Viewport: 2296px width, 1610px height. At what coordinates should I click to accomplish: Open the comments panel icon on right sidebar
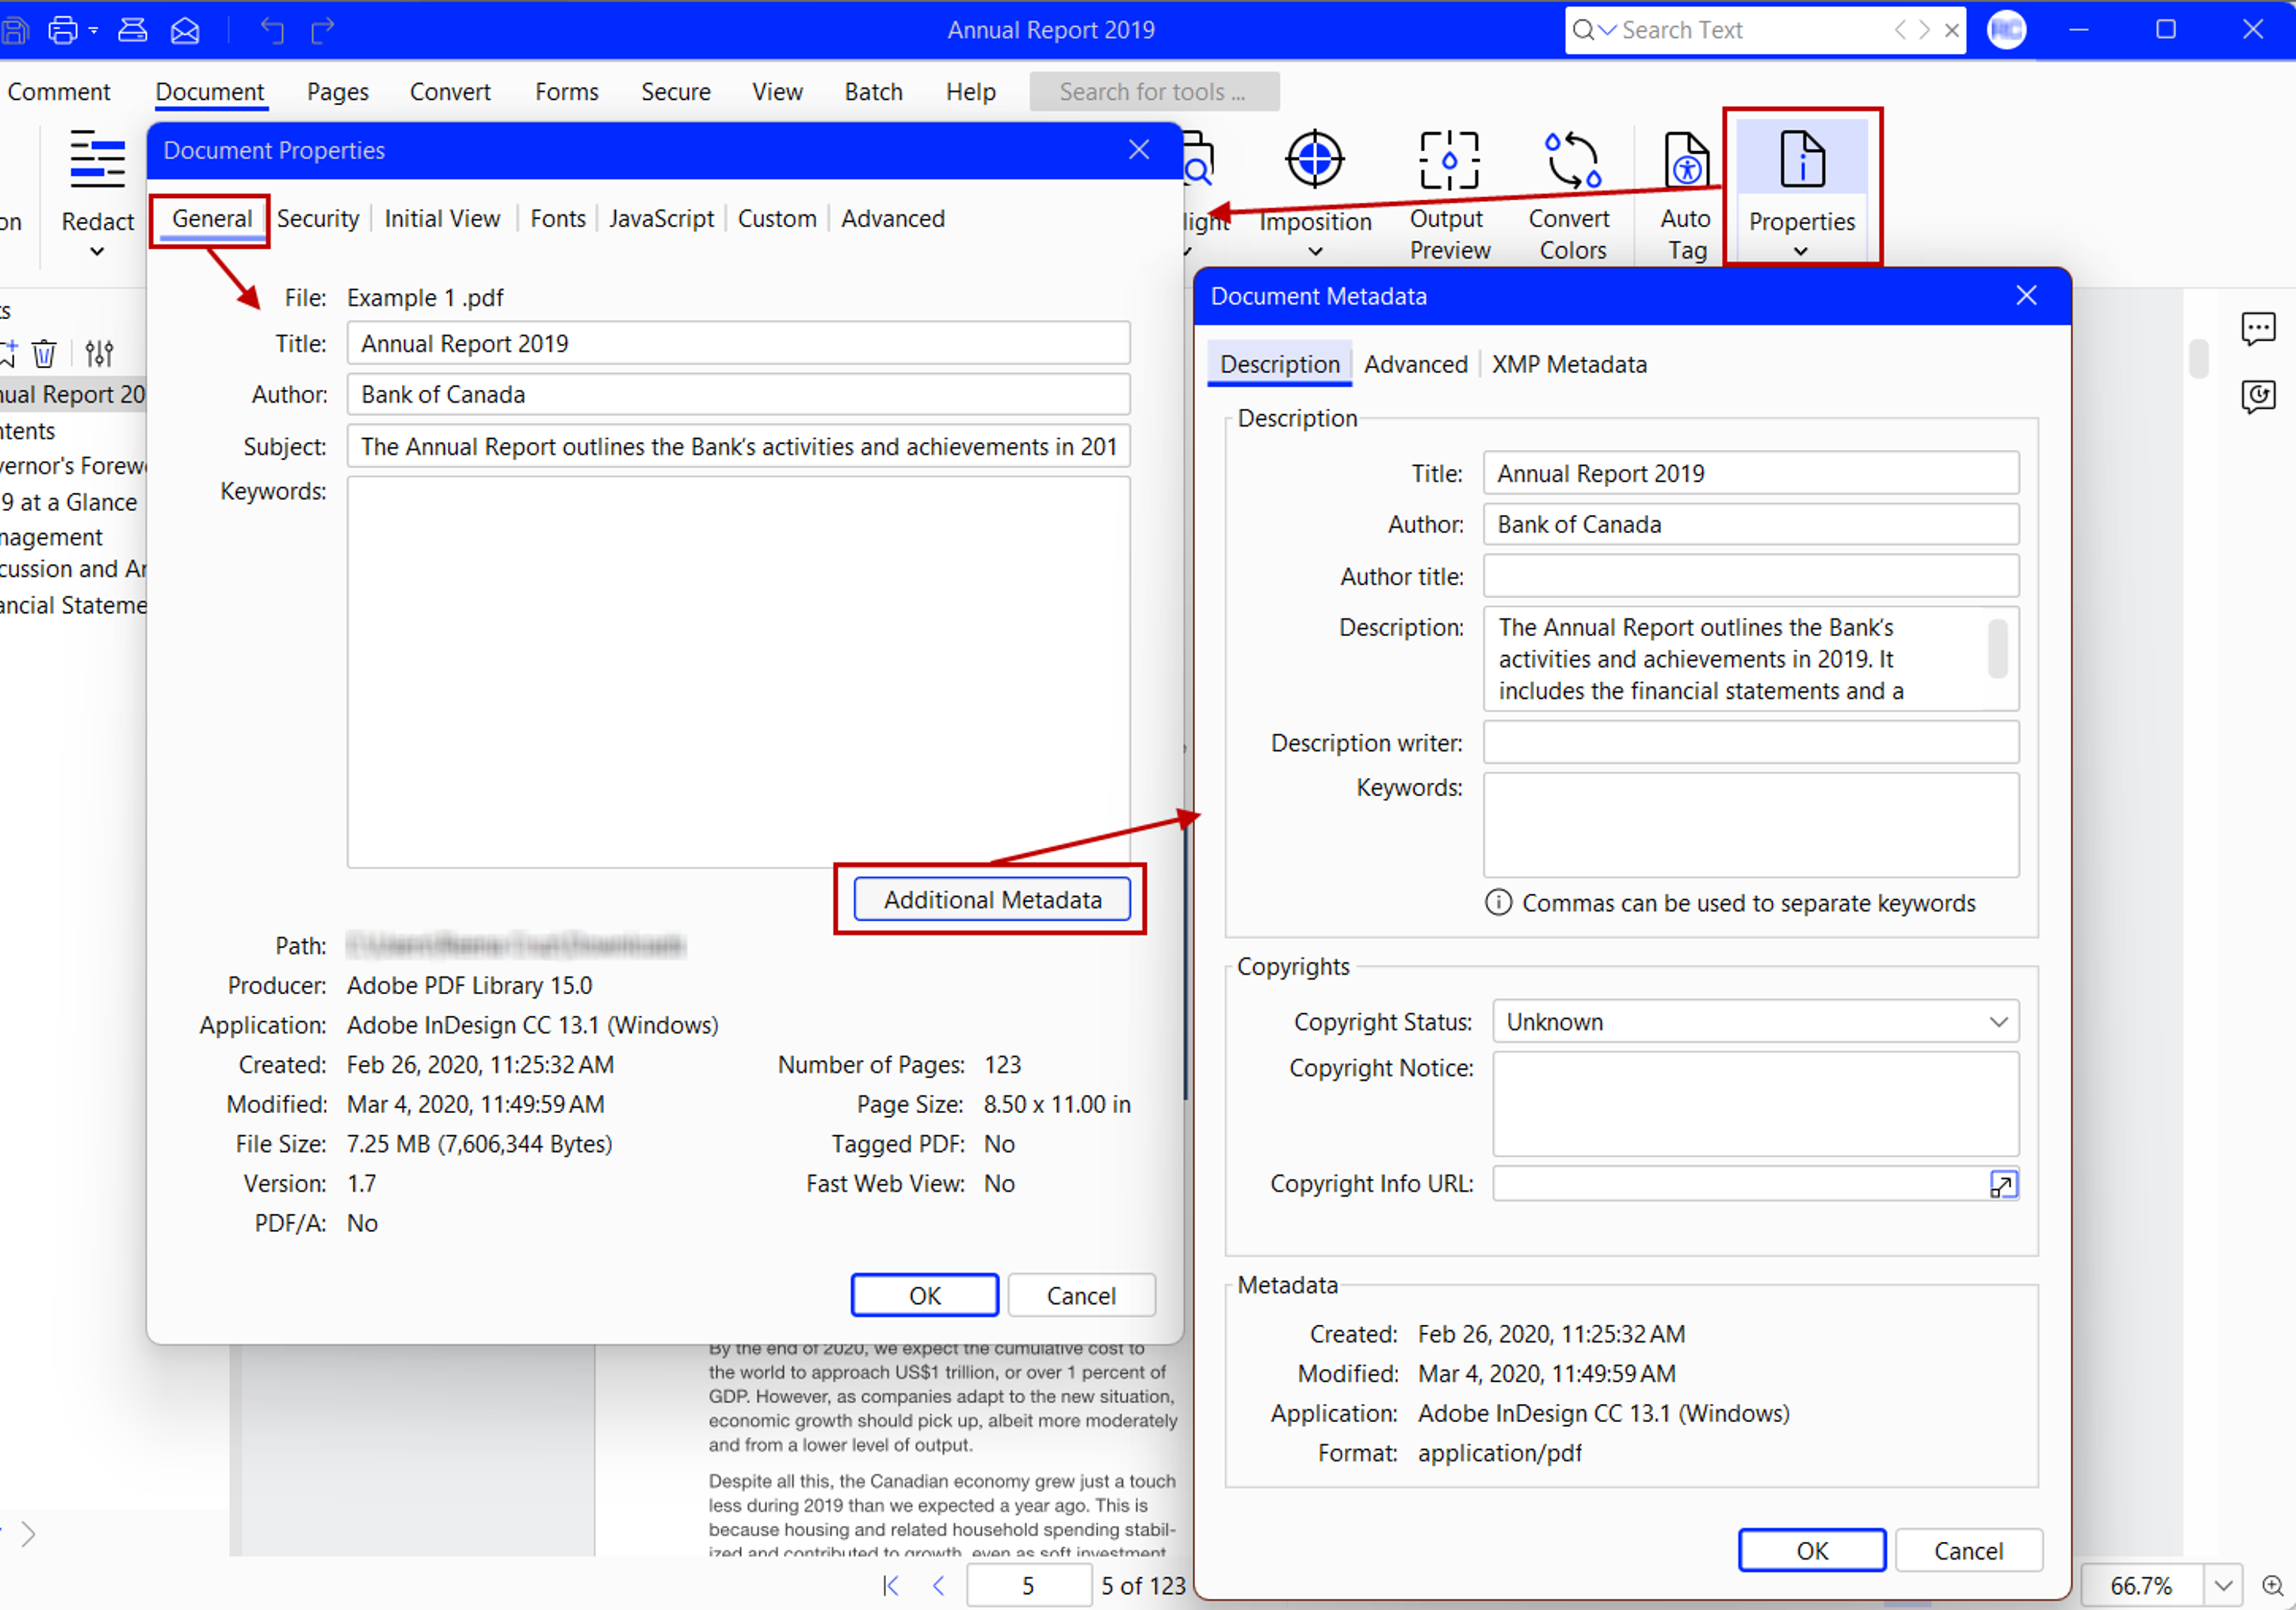[x=2258, y=328]
